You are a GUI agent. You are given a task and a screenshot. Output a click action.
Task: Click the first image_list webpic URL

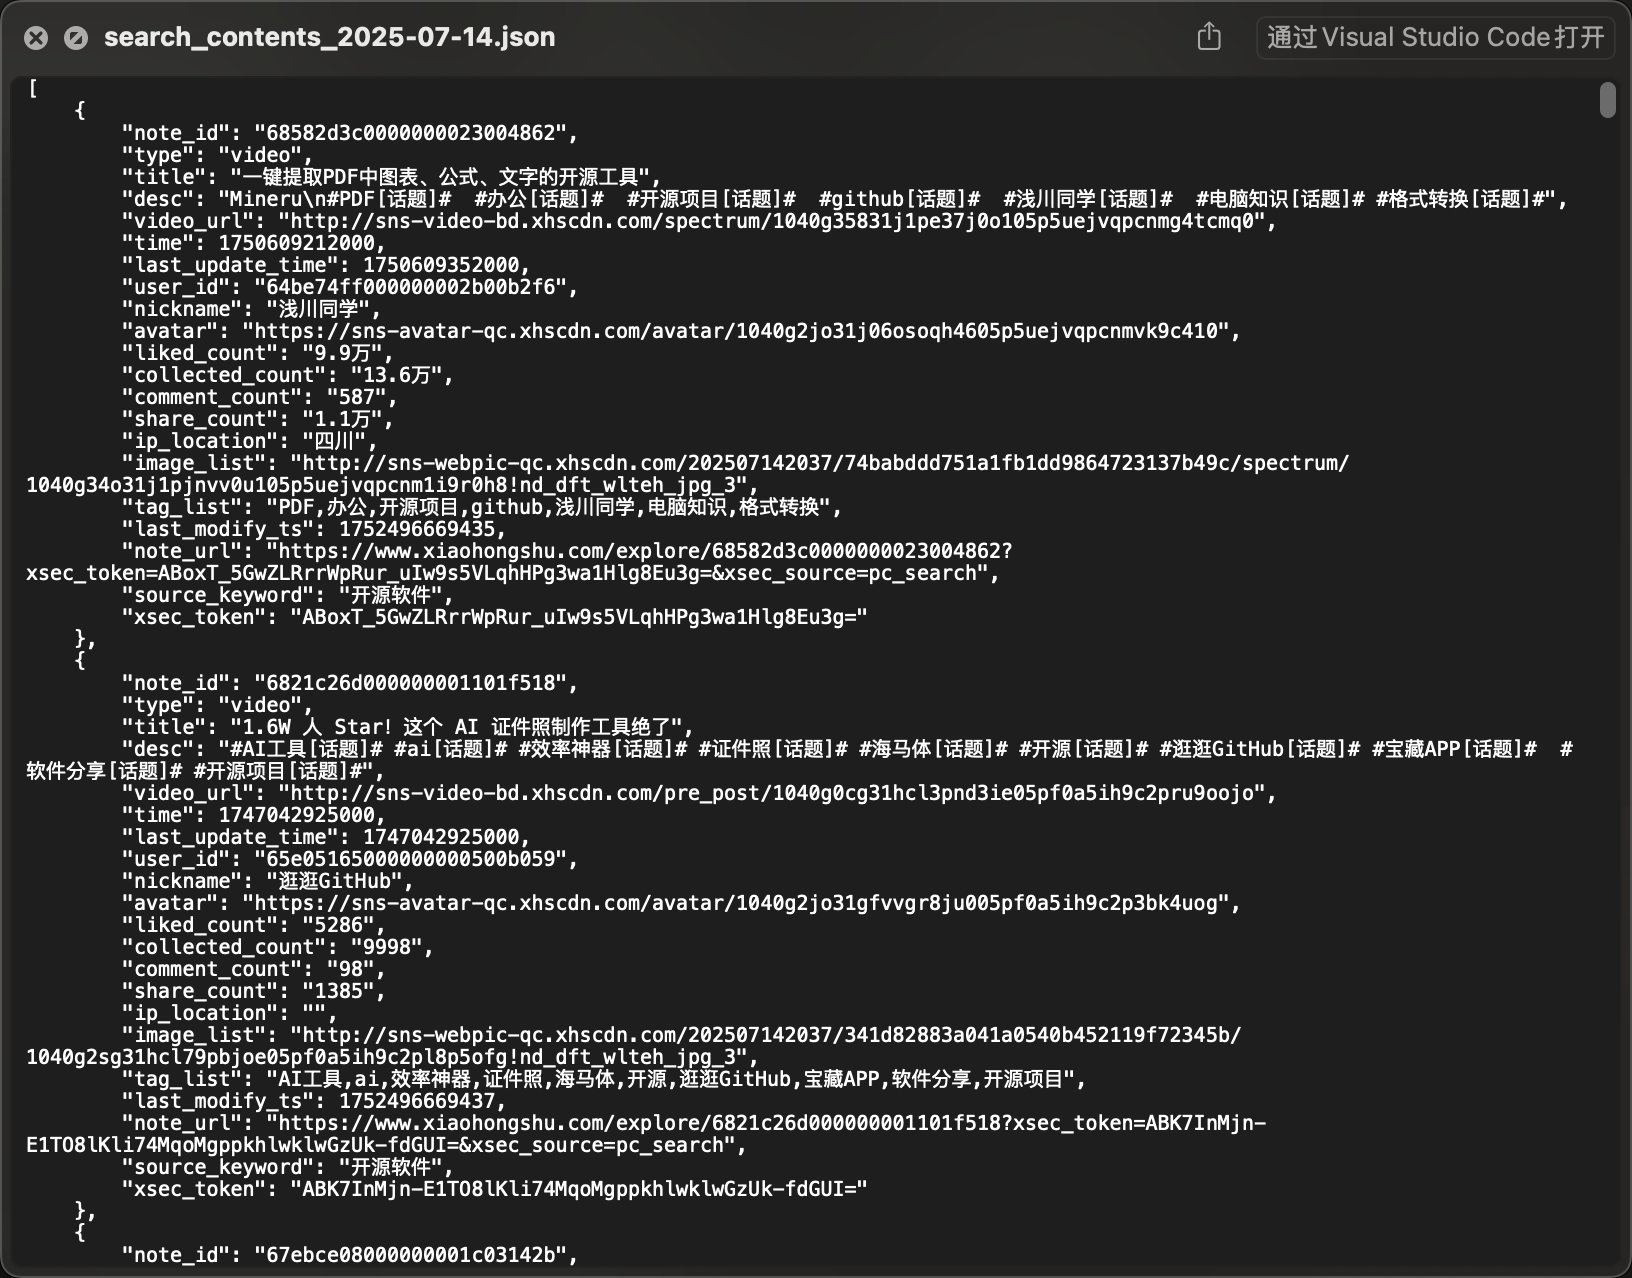coord(688,474)
